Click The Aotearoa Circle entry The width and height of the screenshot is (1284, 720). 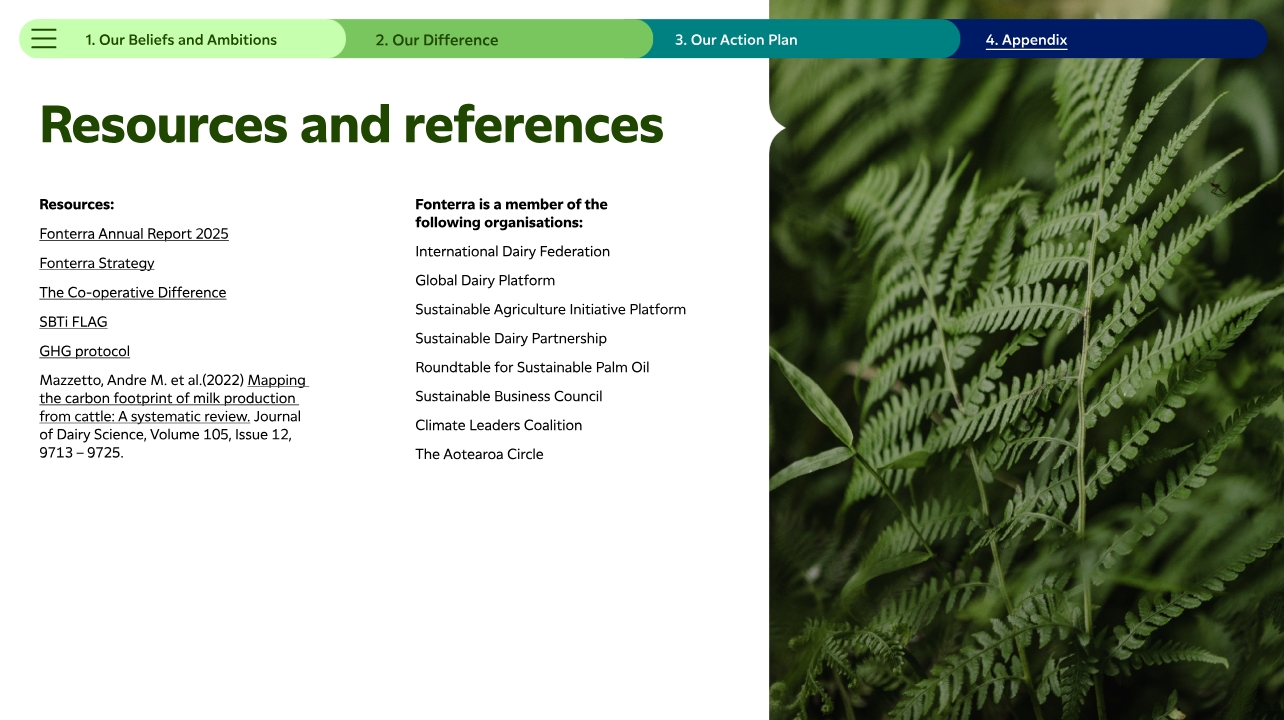(x=479, y=455)
